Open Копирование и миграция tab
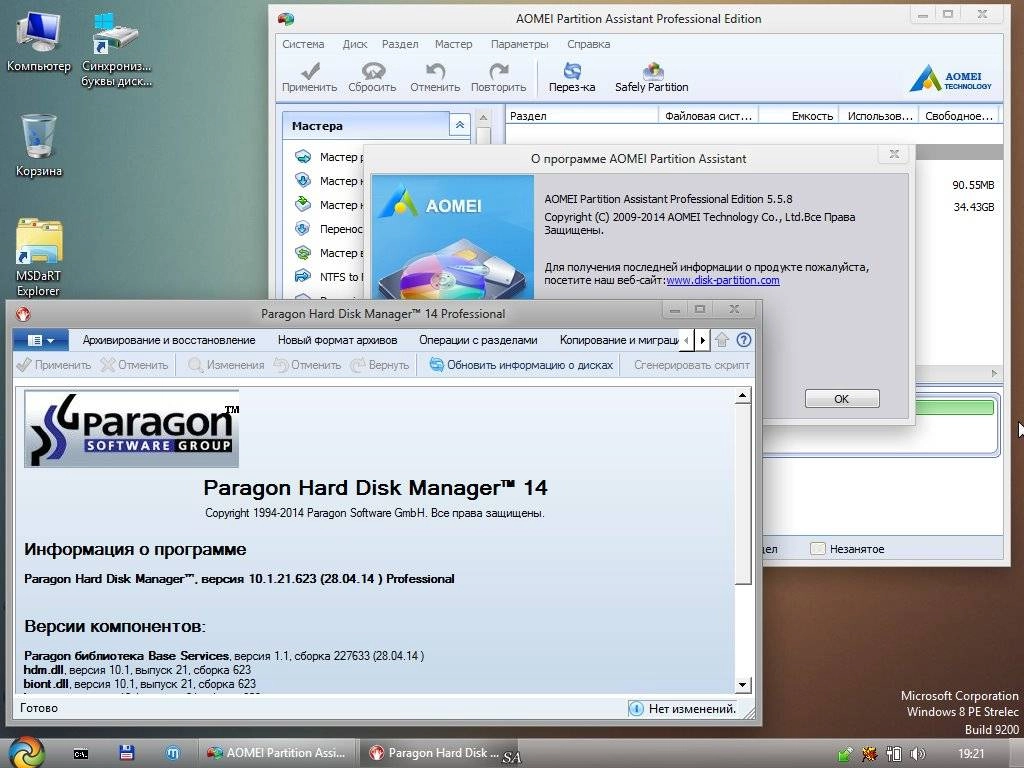Screen dimensions: 1024x768 (x=618, y=340)
